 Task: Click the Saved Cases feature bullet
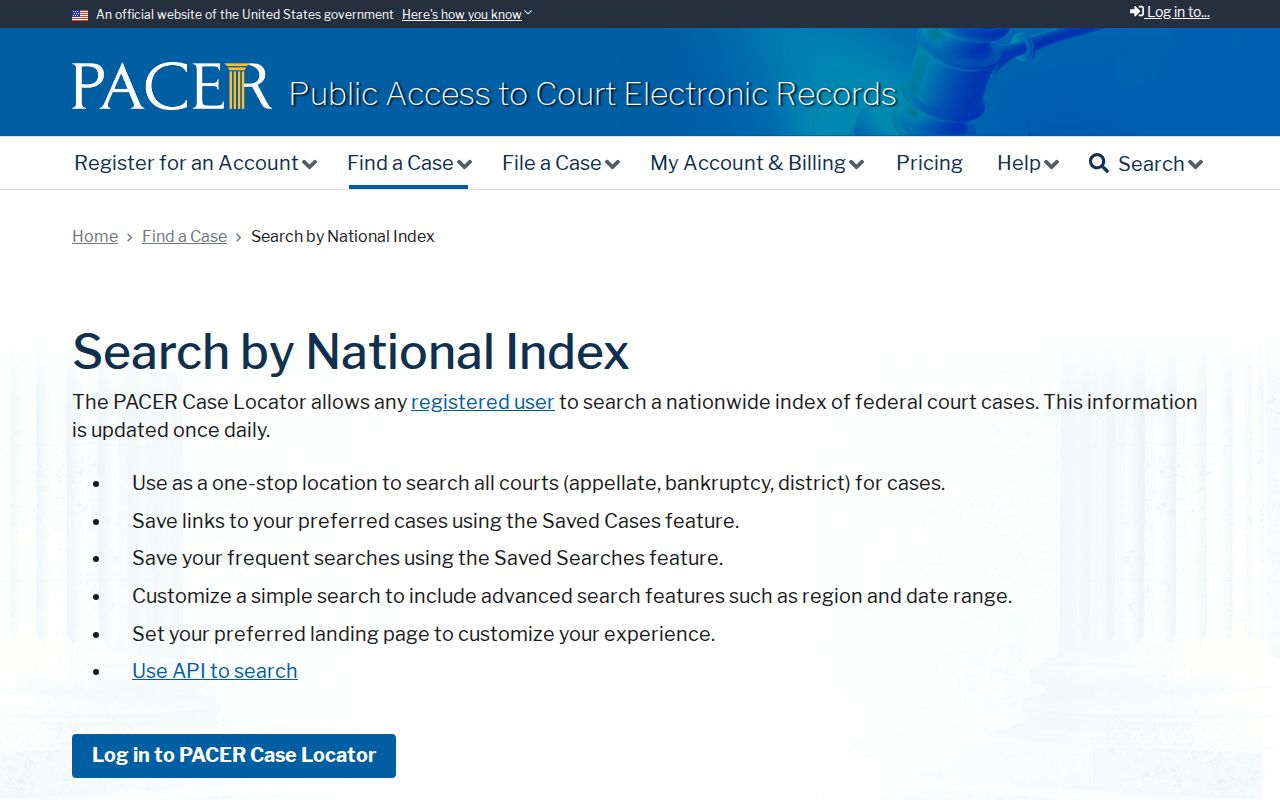point(435,521)
